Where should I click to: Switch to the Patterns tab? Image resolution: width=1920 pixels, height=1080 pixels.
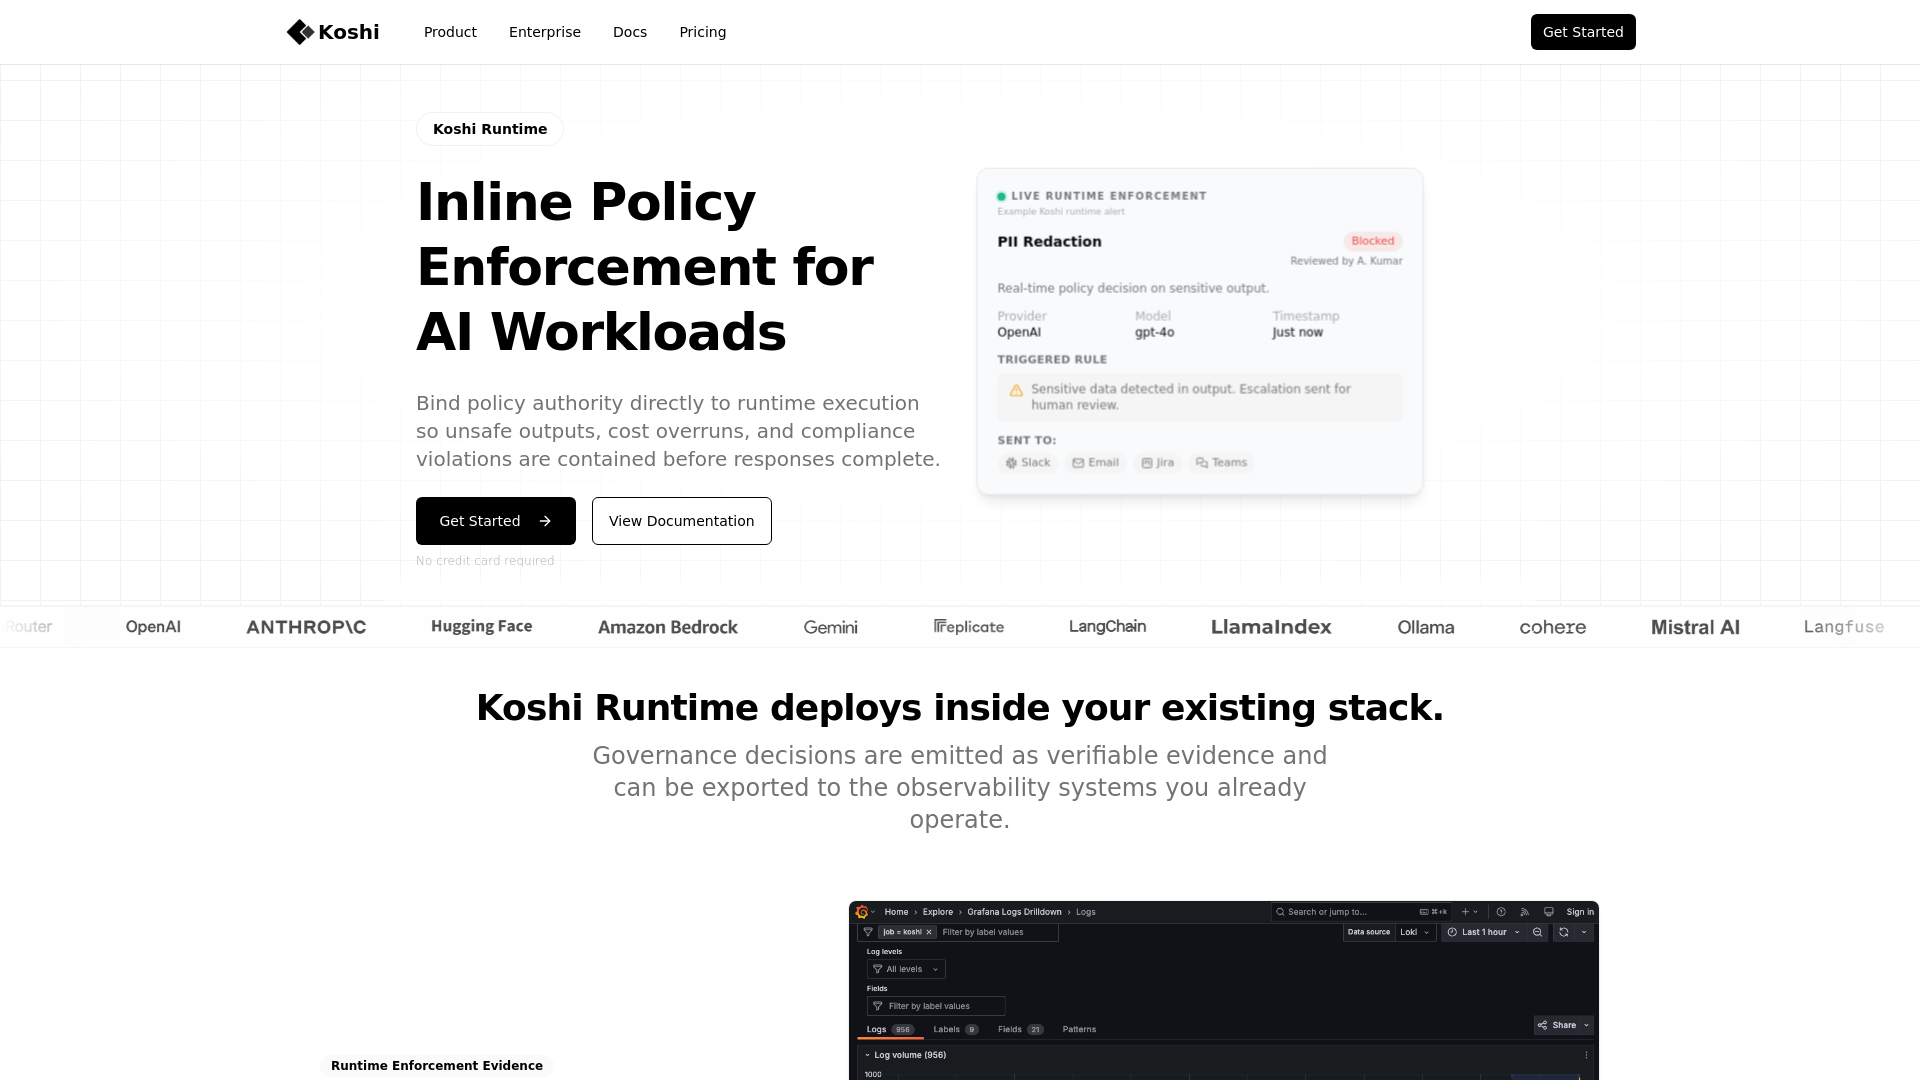1079,1029
